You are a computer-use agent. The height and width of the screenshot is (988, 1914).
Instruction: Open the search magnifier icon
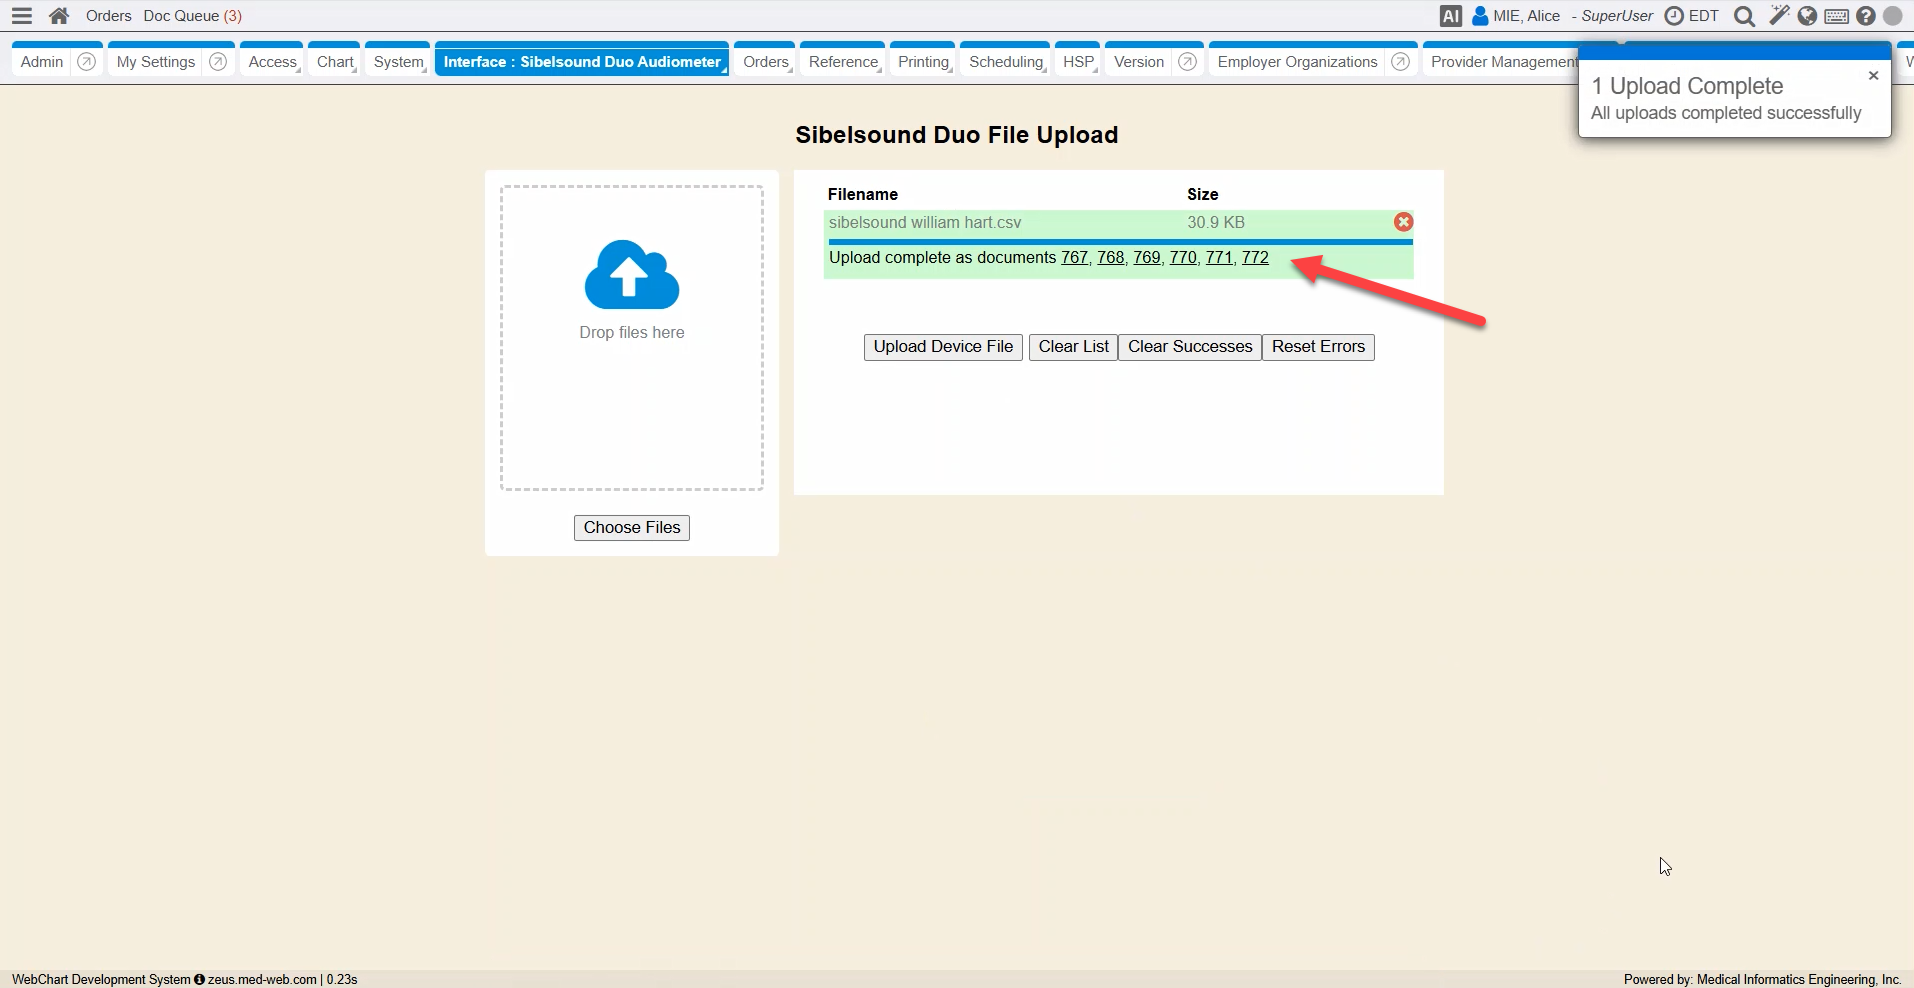tap(1744, 16)
